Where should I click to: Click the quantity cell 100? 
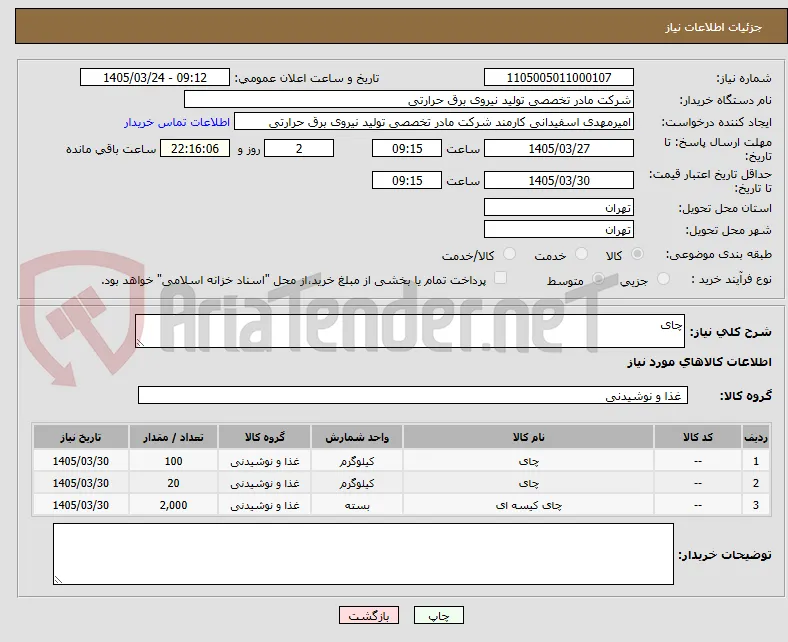tap(173, 461)
